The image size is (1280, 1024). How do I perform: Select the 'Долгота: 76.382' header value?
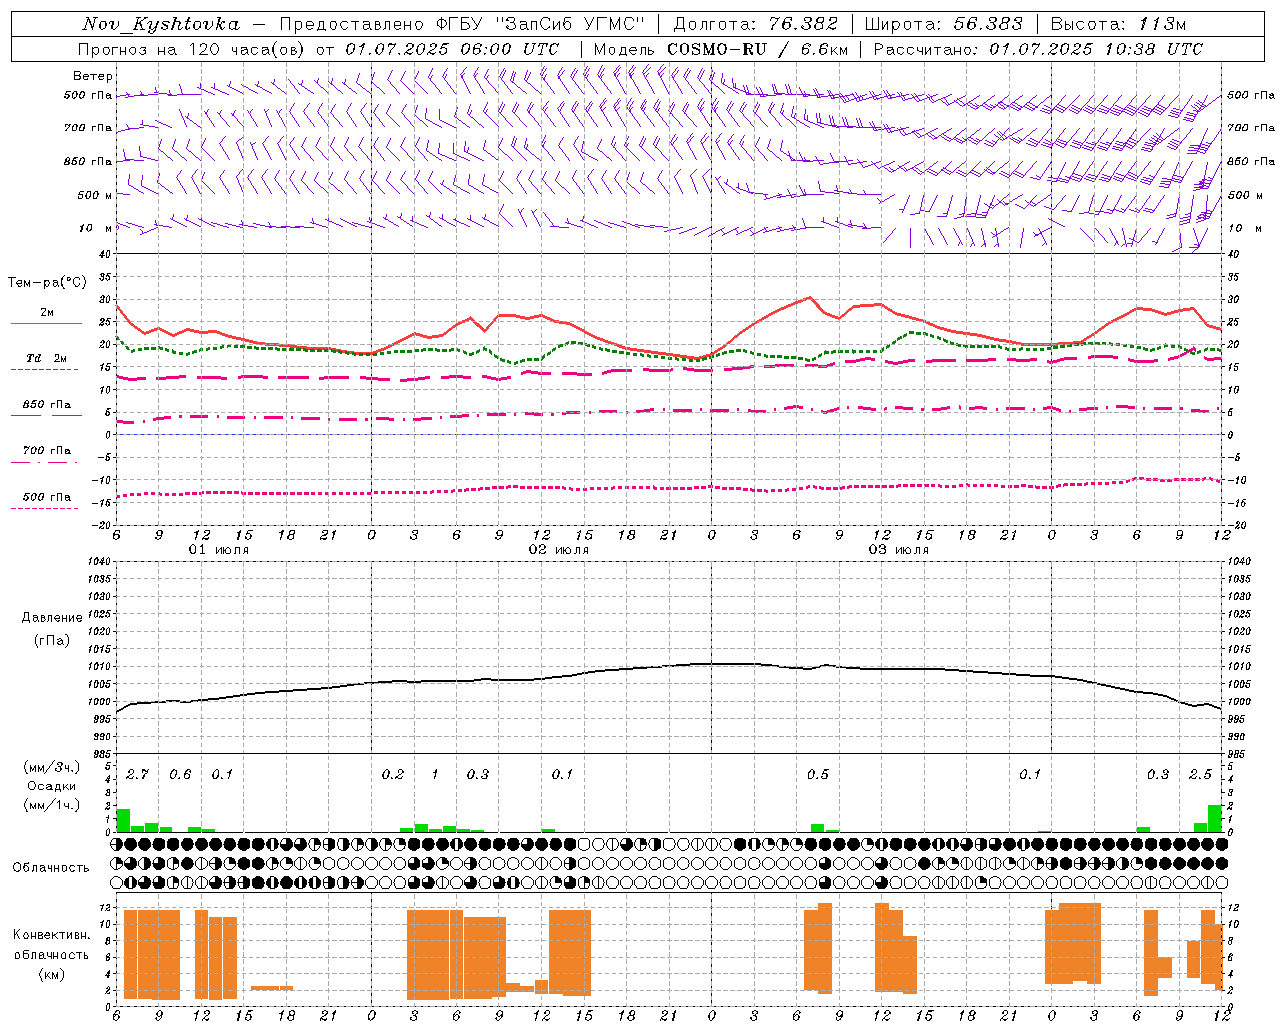pos(755,24)
